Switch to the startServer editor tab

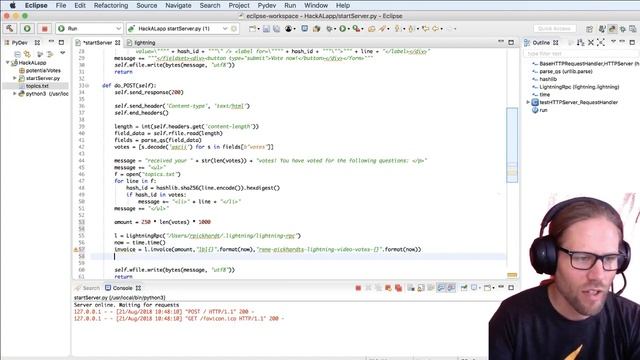tap(97, 42)
